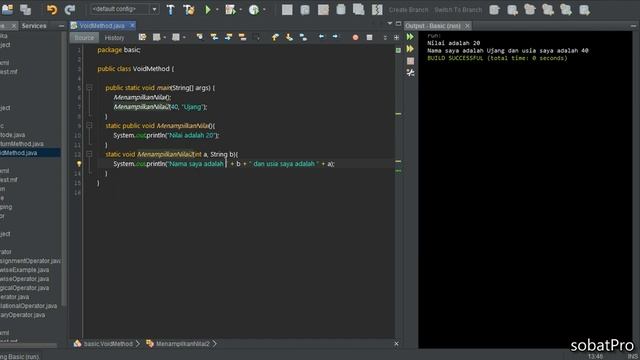Click the lightbulb hint on line 13
Image resolution: width=640 pixels, height=360 pixels.
click(79, 164)
